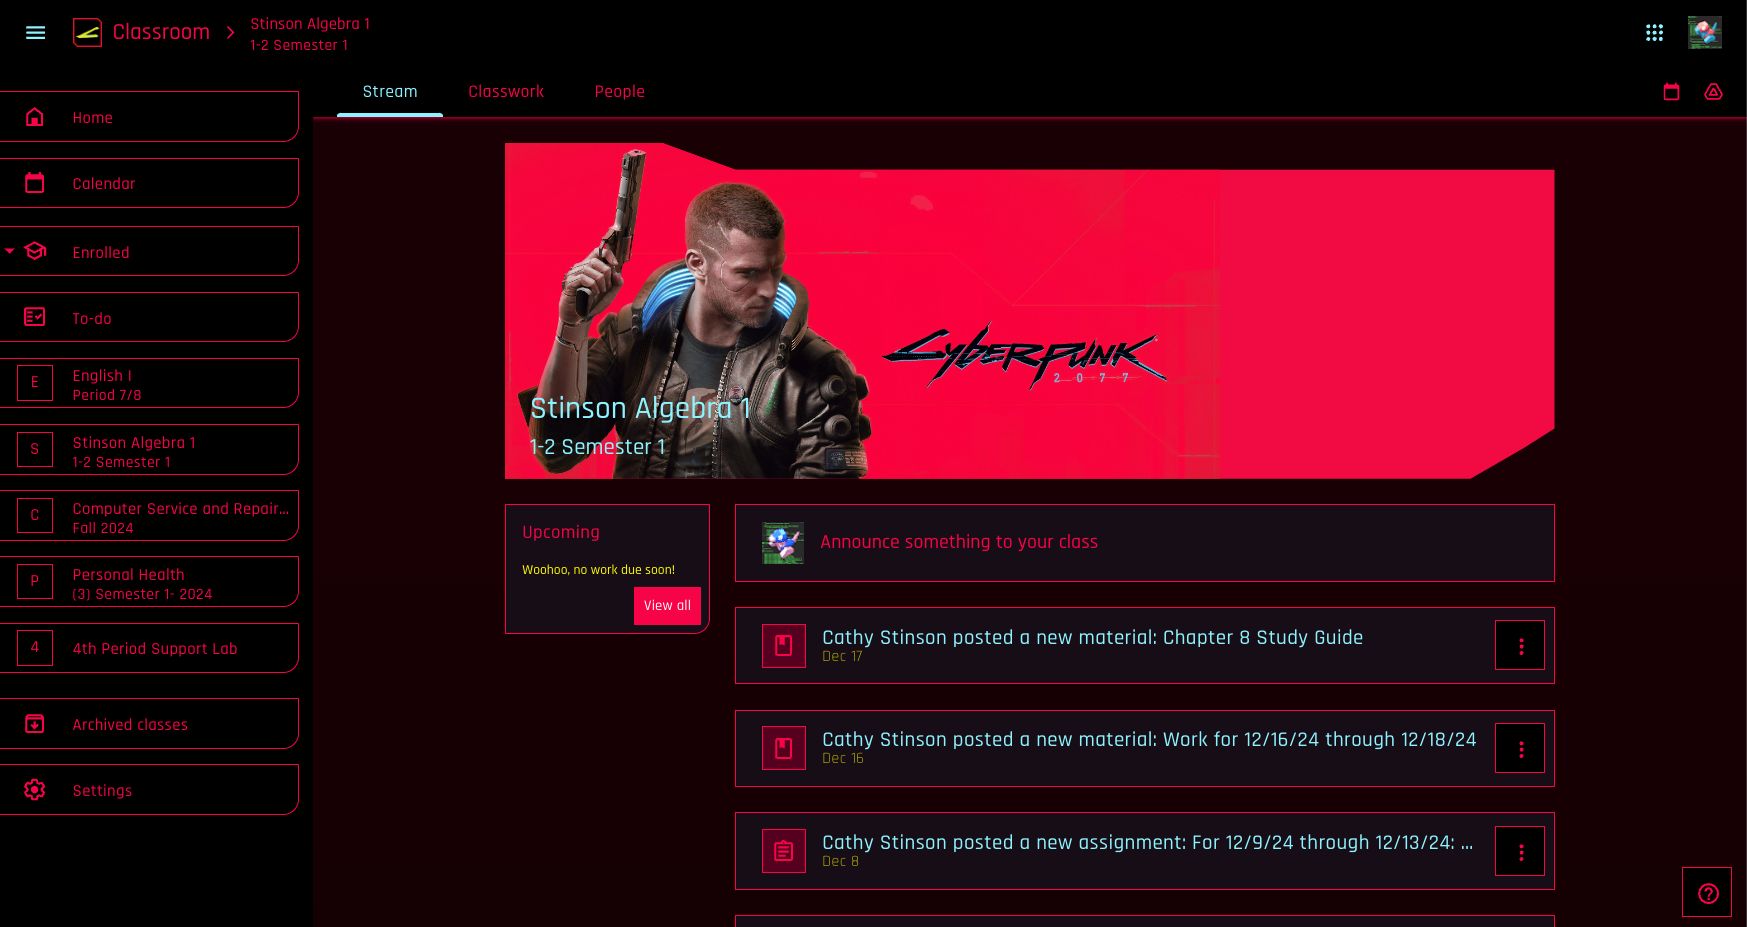Viewport: 1747px width, 927px height.
Task: Open Stinson Algebra 1 in sidebar
Action: (149, 450)
